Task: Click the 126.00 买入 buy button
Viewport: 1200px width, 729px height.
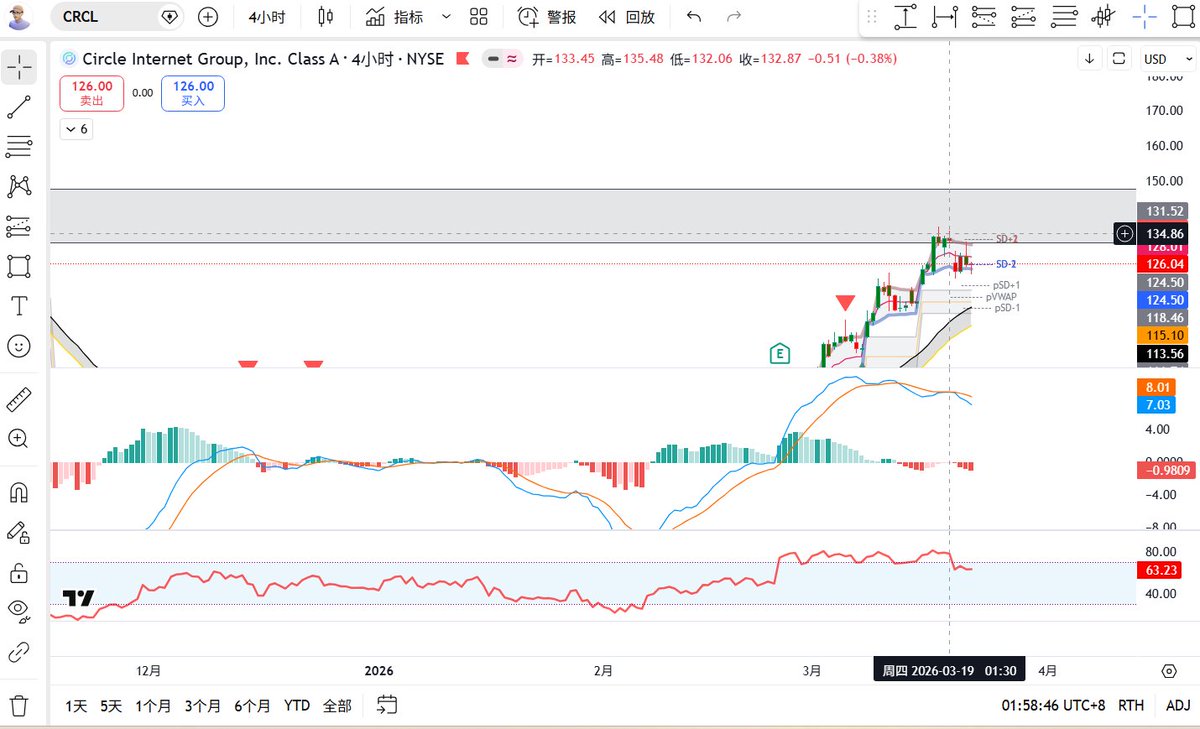Action: coord(192,93)
